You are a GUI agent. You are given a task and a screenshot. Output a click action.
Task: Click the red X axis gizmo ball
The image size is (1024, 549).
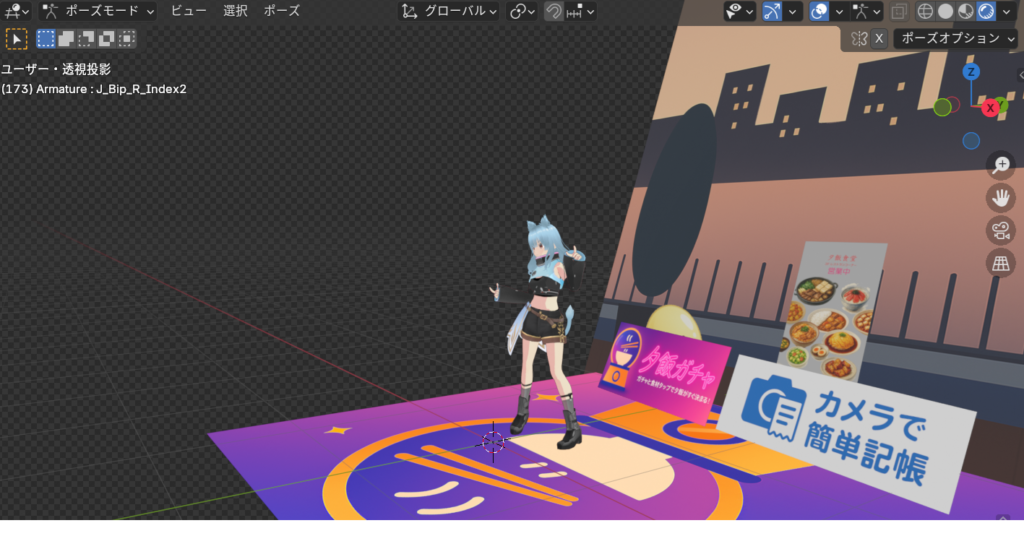[991, 108]
